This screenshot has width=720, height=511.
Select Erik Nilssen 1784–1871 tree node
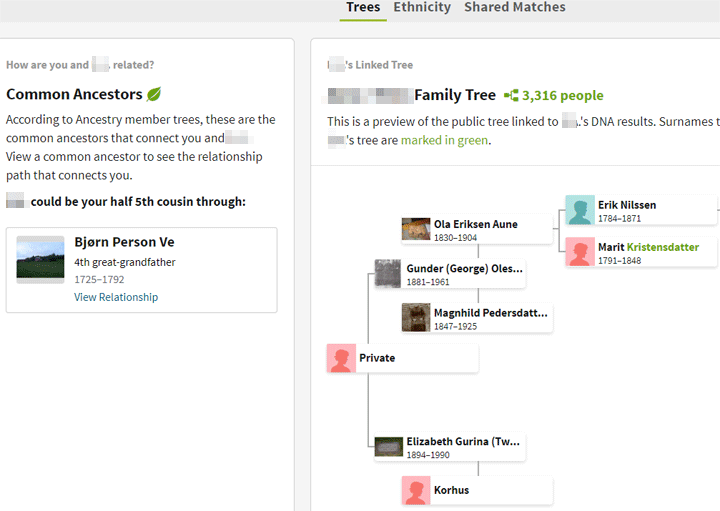[641, 210]
